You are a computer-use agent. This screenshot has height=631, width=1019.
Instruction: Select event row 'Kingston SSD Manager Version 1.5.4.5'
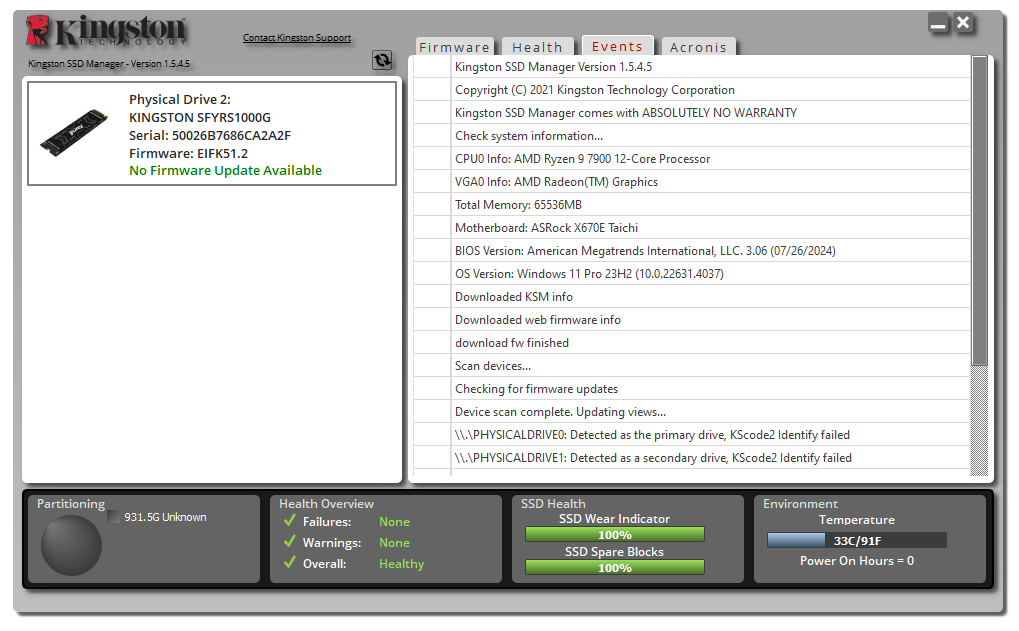point(691,67)
